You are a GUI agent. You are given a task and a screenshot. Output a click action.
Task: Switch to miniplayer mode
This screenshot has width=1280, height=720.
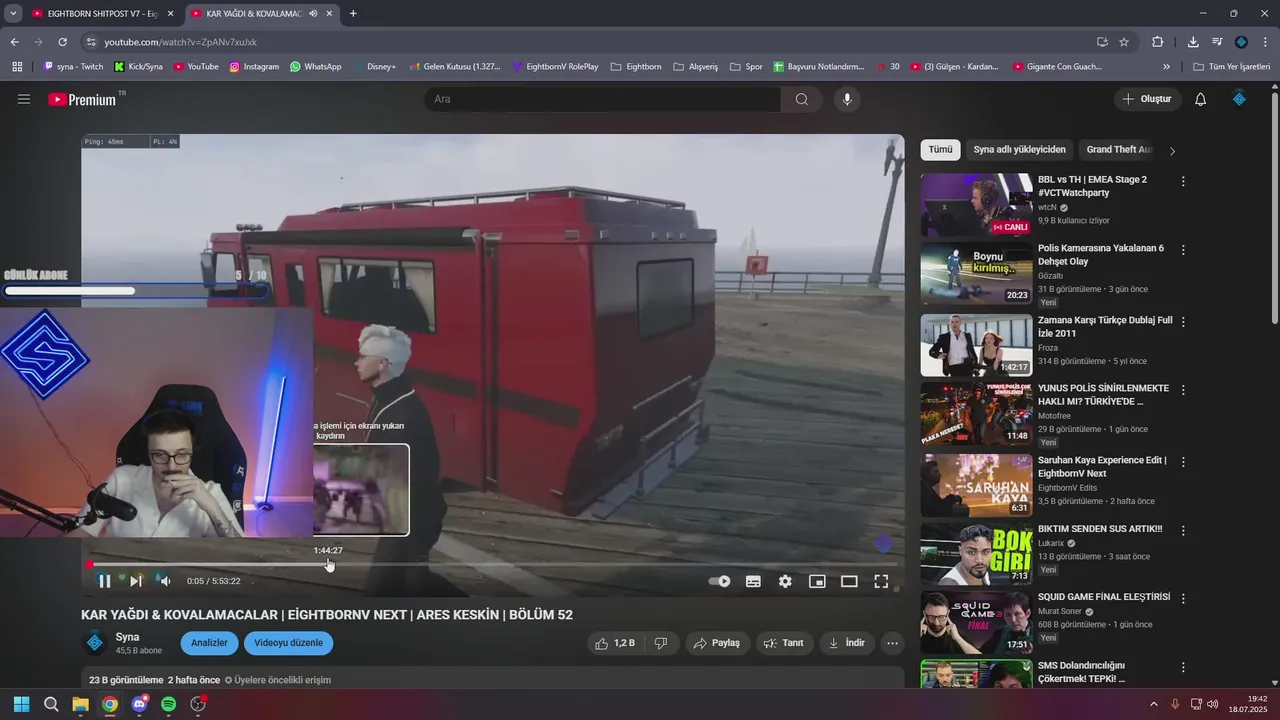(817, 581)
